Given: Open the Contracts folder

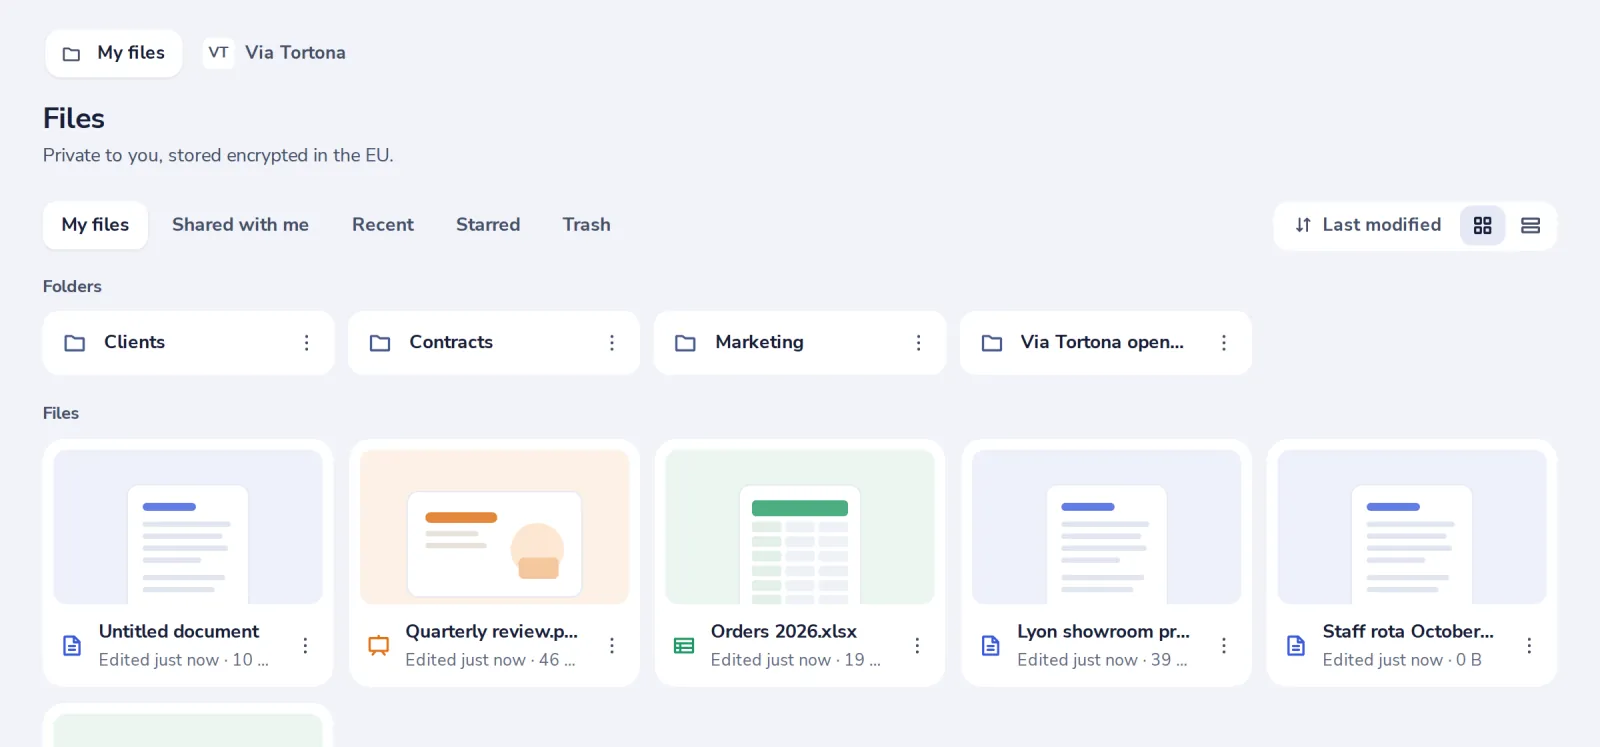Looking at the screenshot, I should click(x=494, y=343).
